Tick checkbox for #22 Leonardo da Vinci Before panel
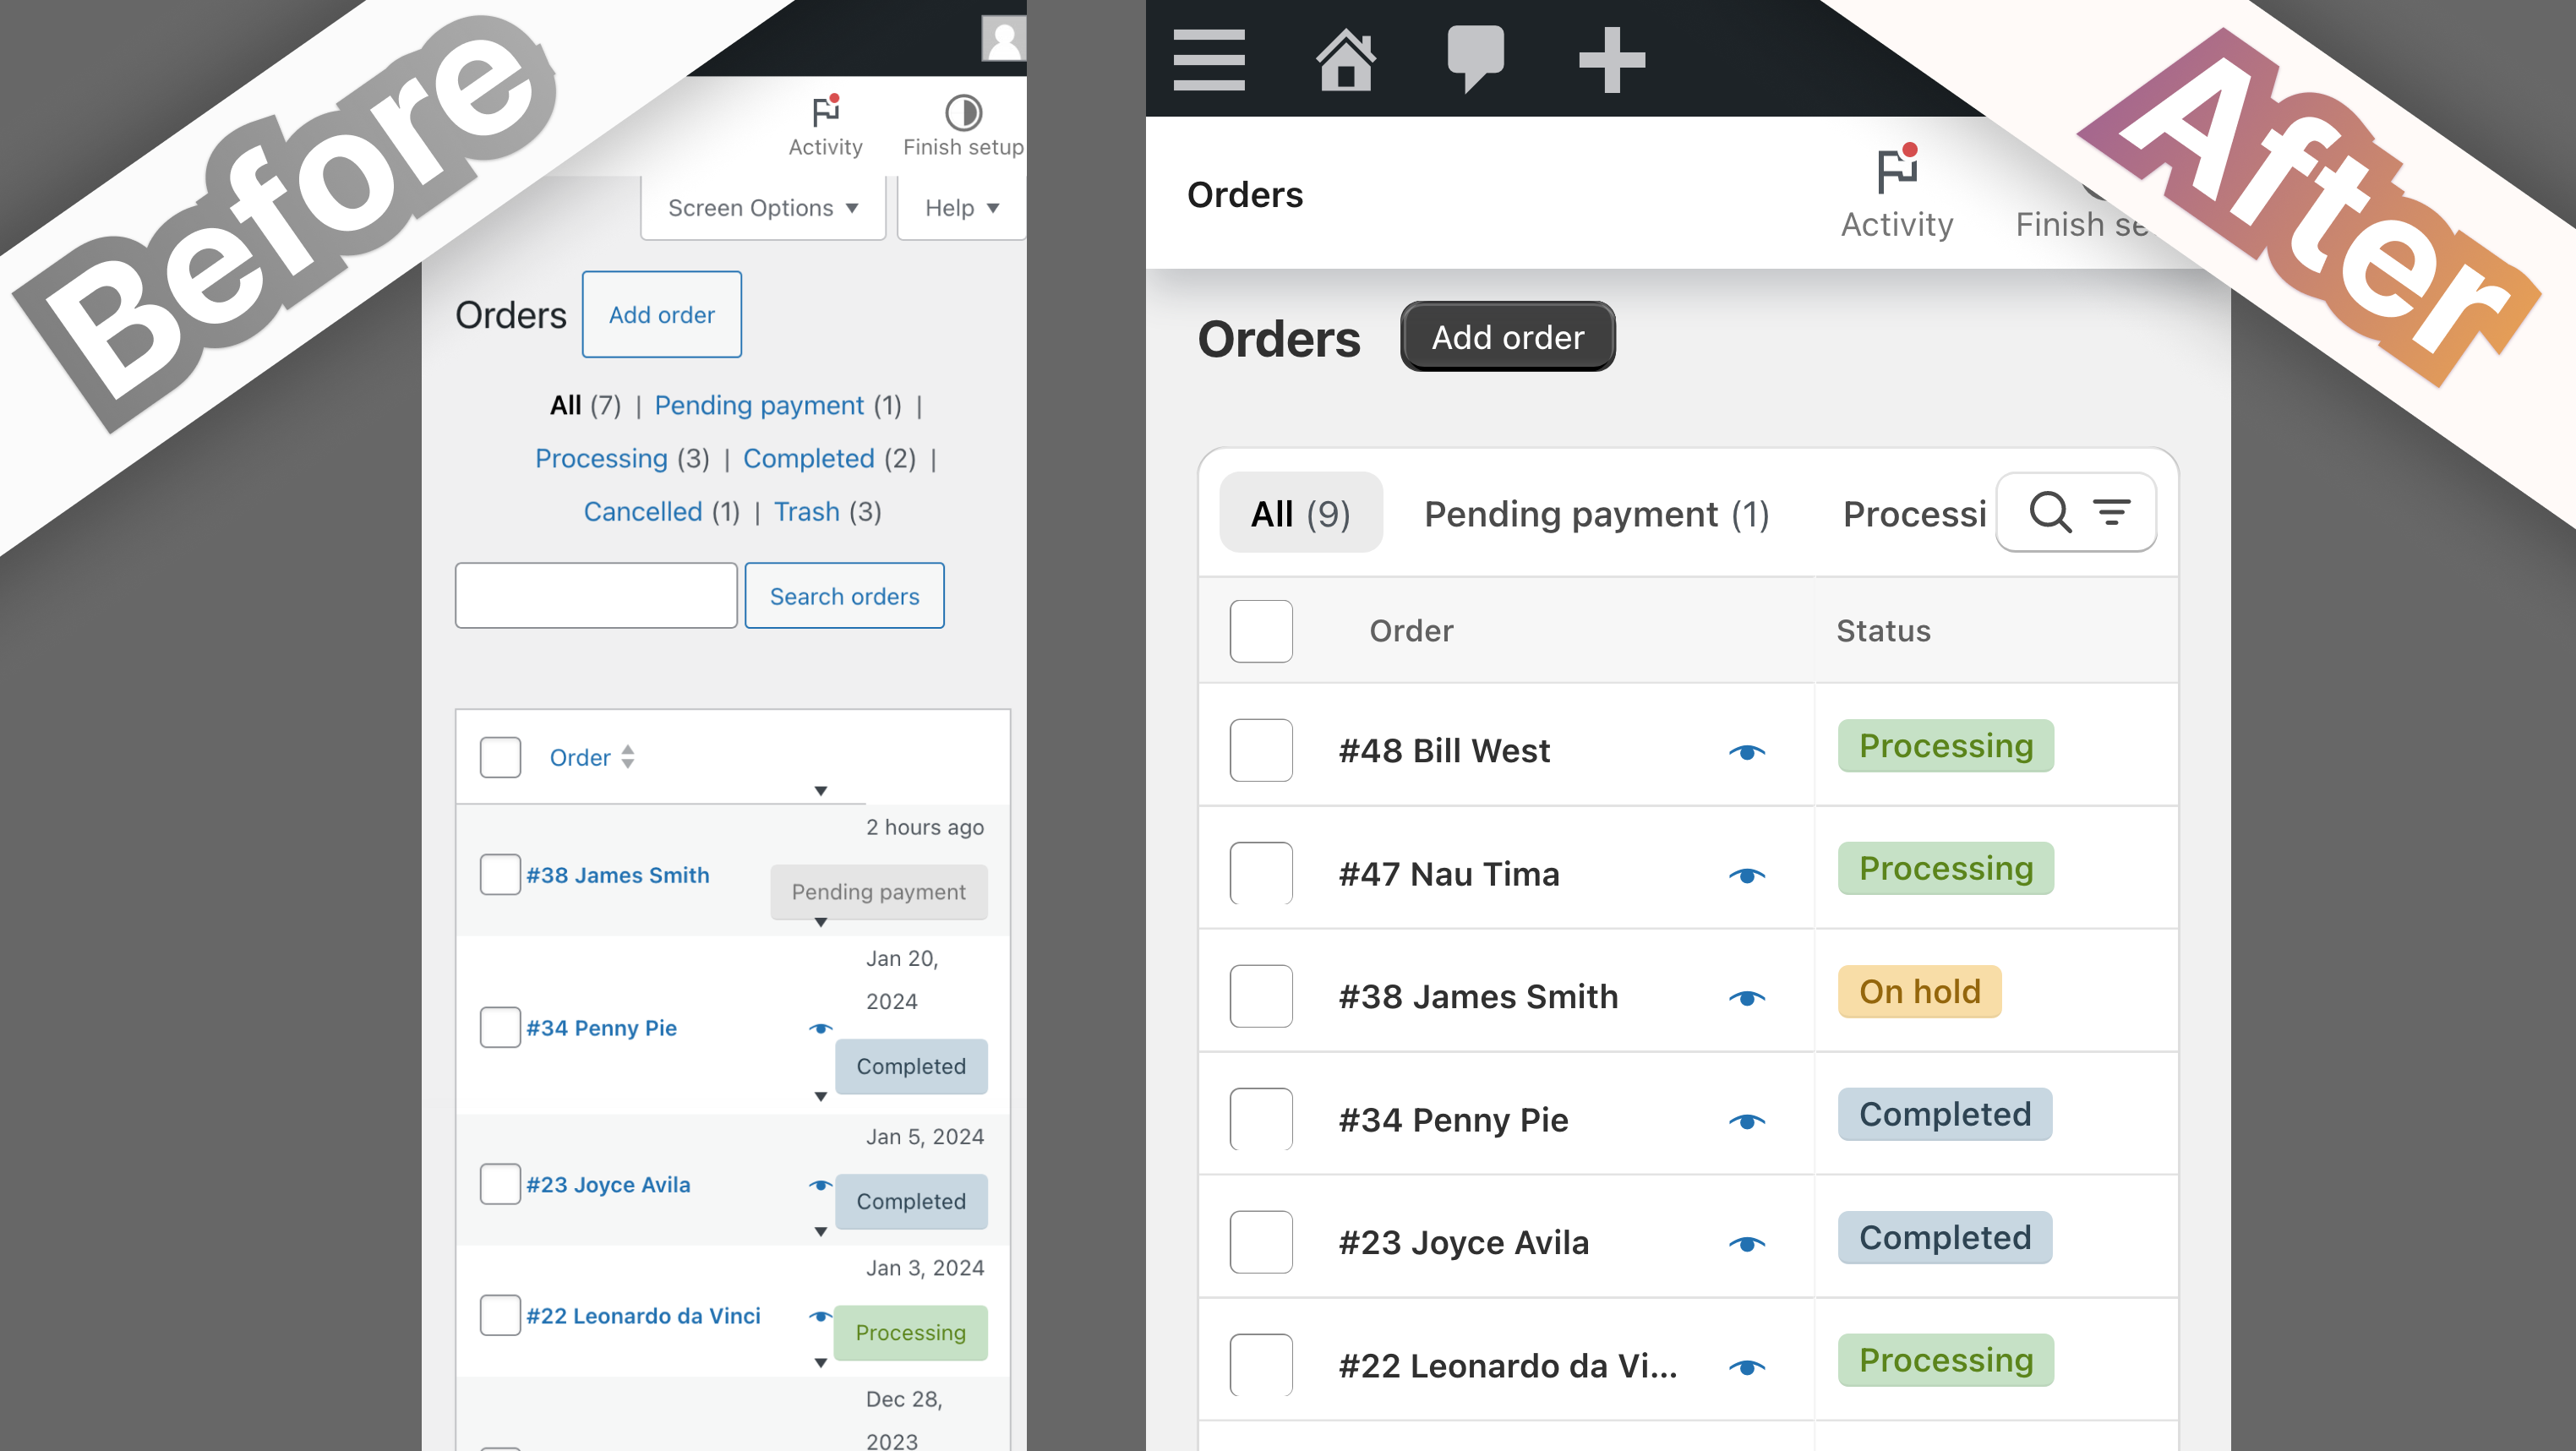The width and height of the screenshot is (2576, 1451). coord(500,1315)
